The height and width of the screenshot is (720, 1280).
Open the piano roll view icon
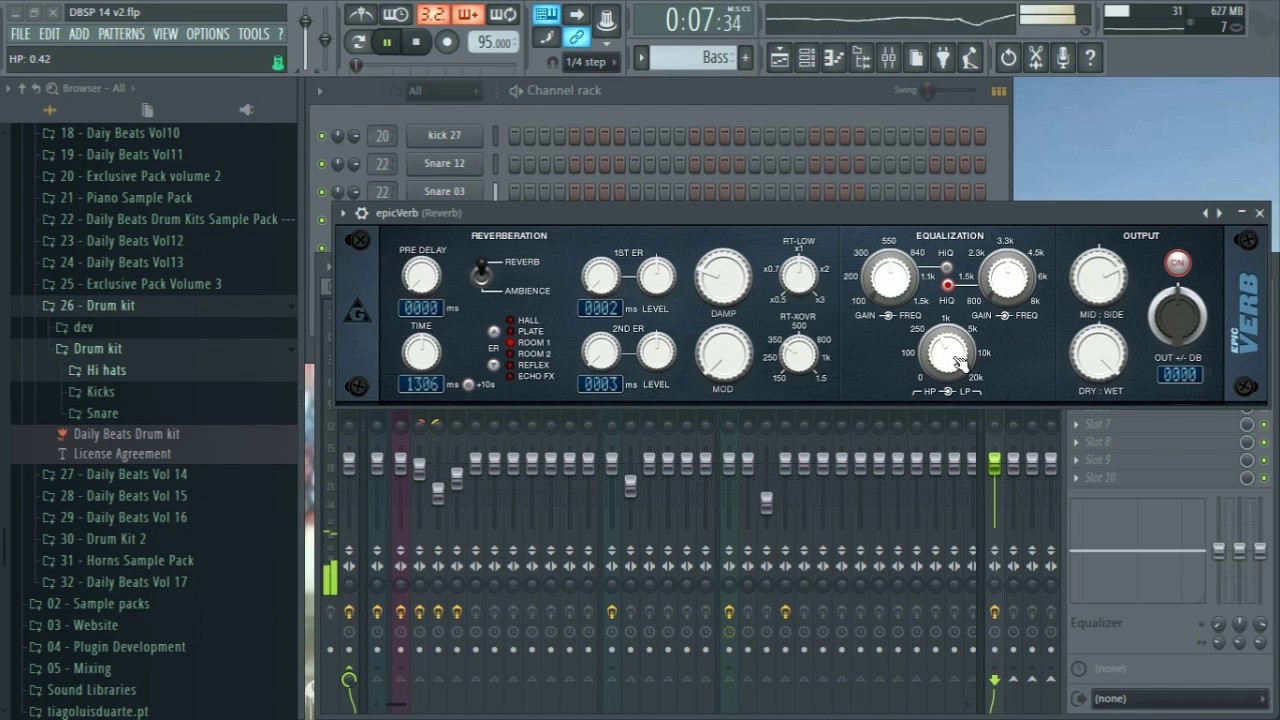(833, 58)
